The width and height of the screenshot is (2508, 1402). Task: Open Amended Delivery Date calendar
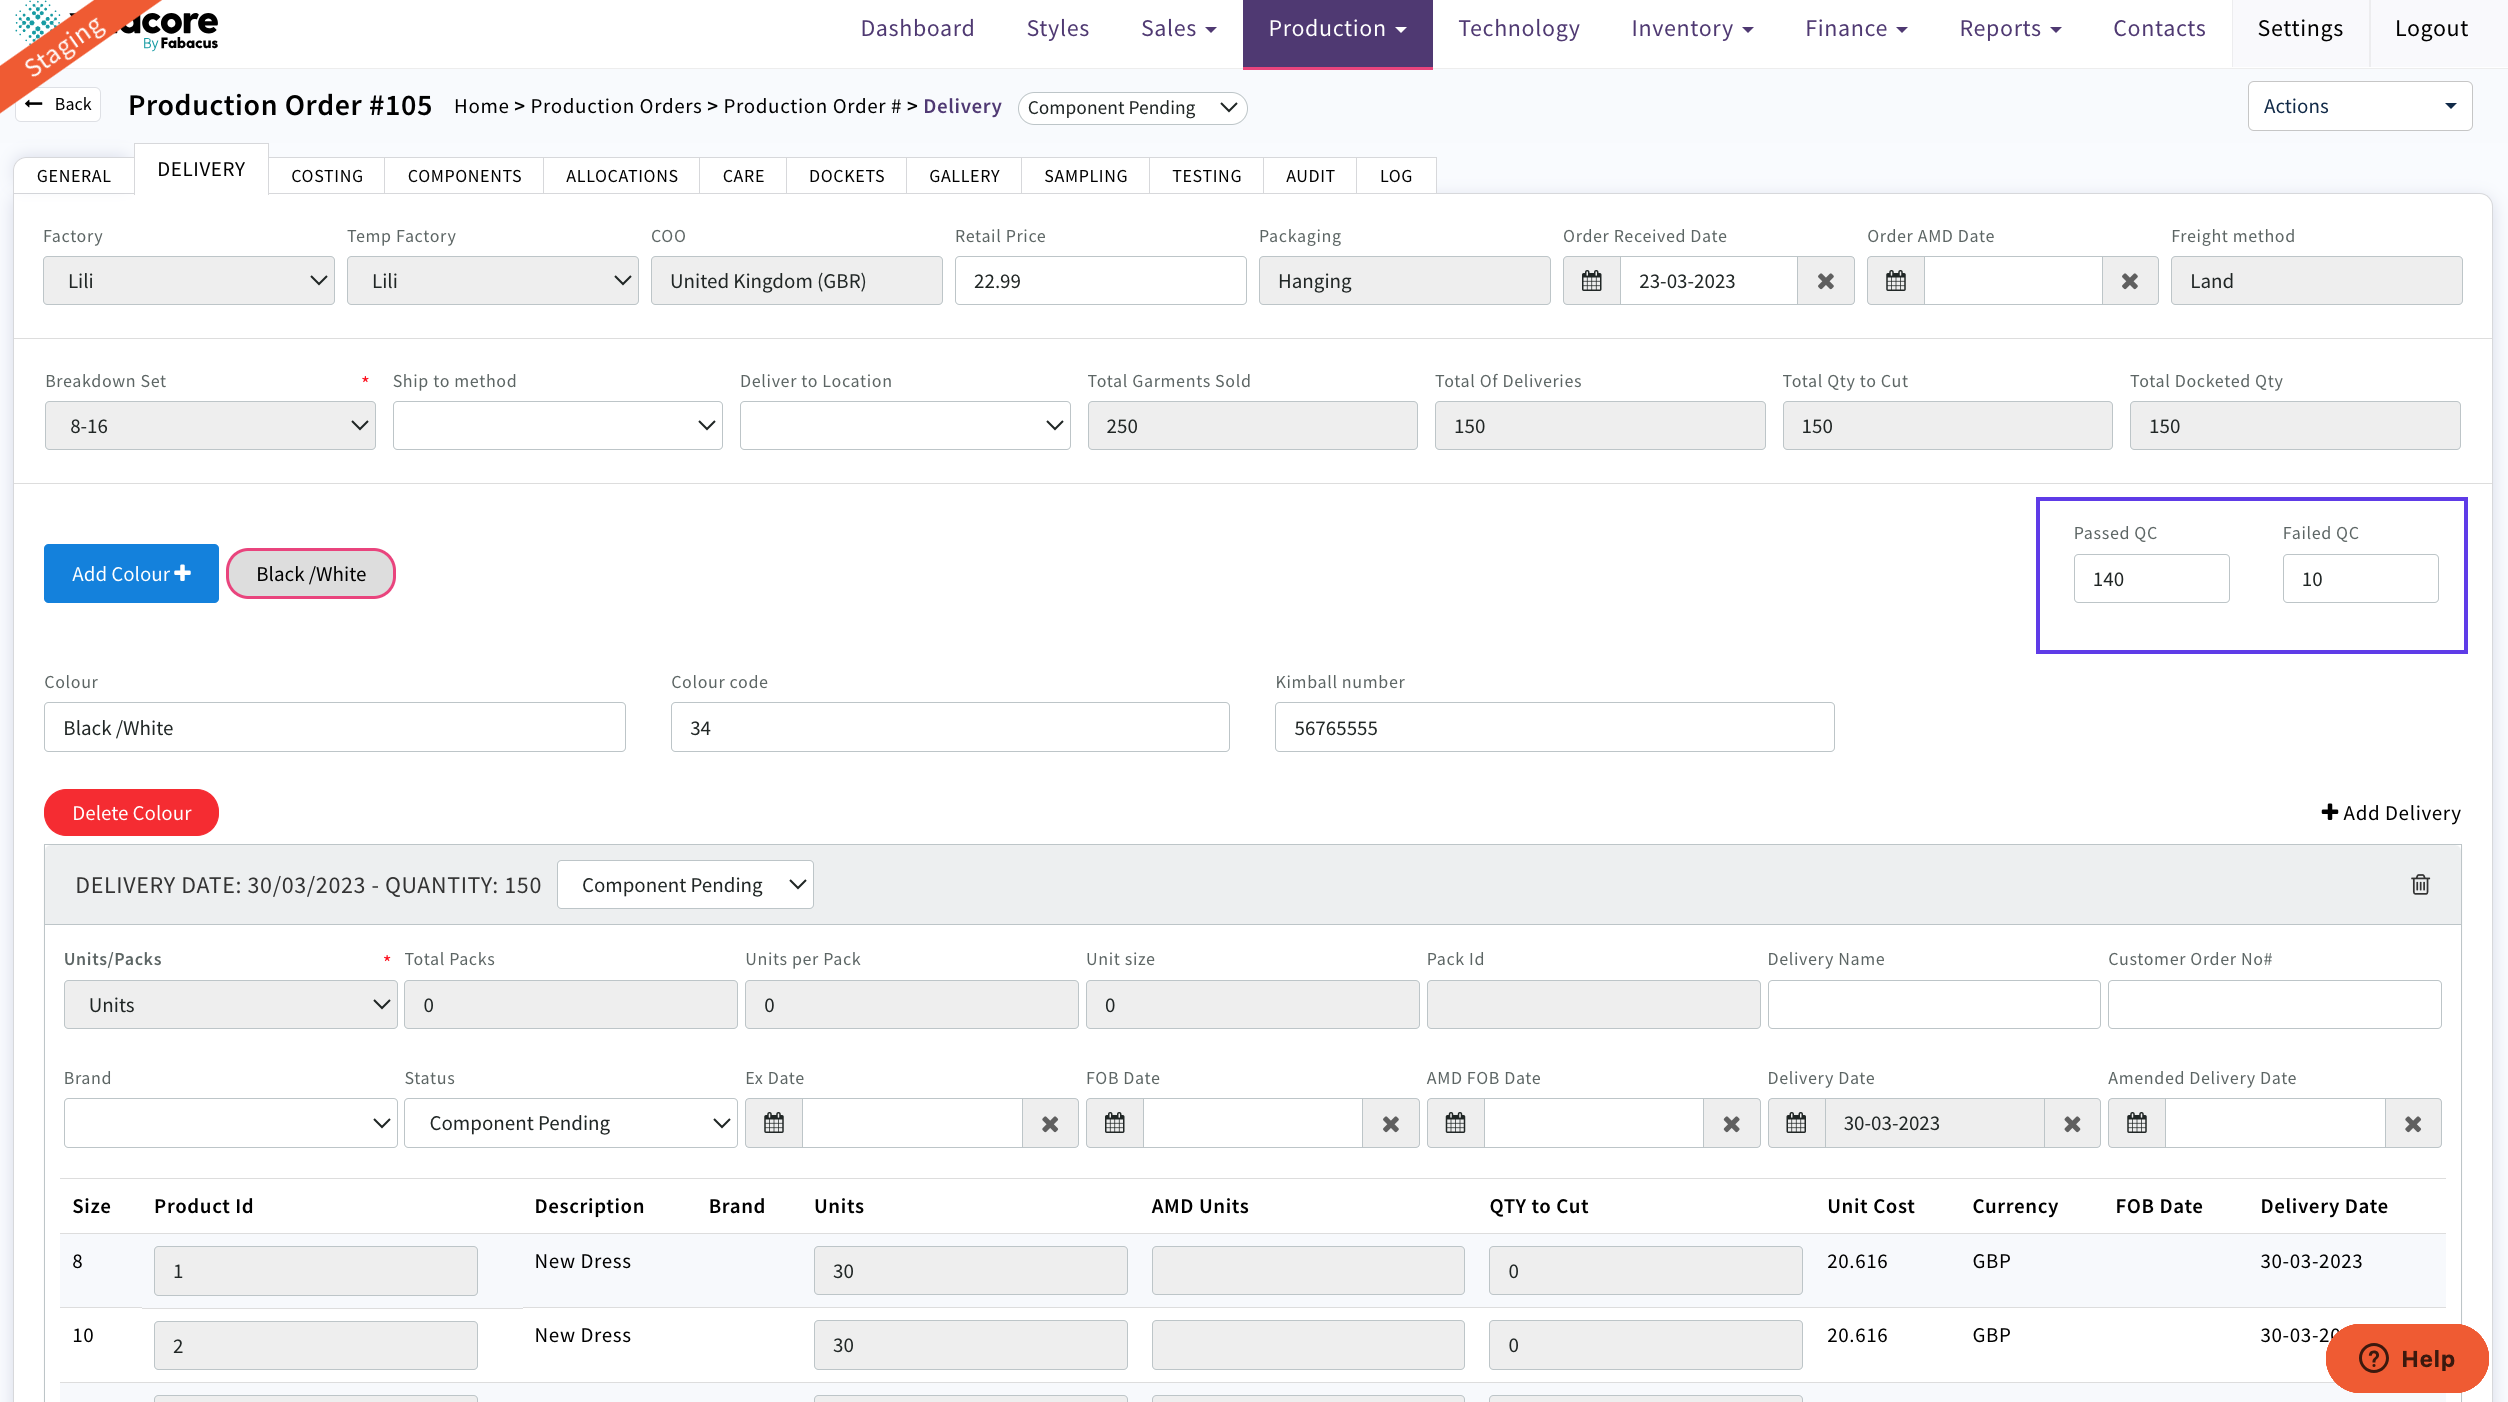2136,1123
